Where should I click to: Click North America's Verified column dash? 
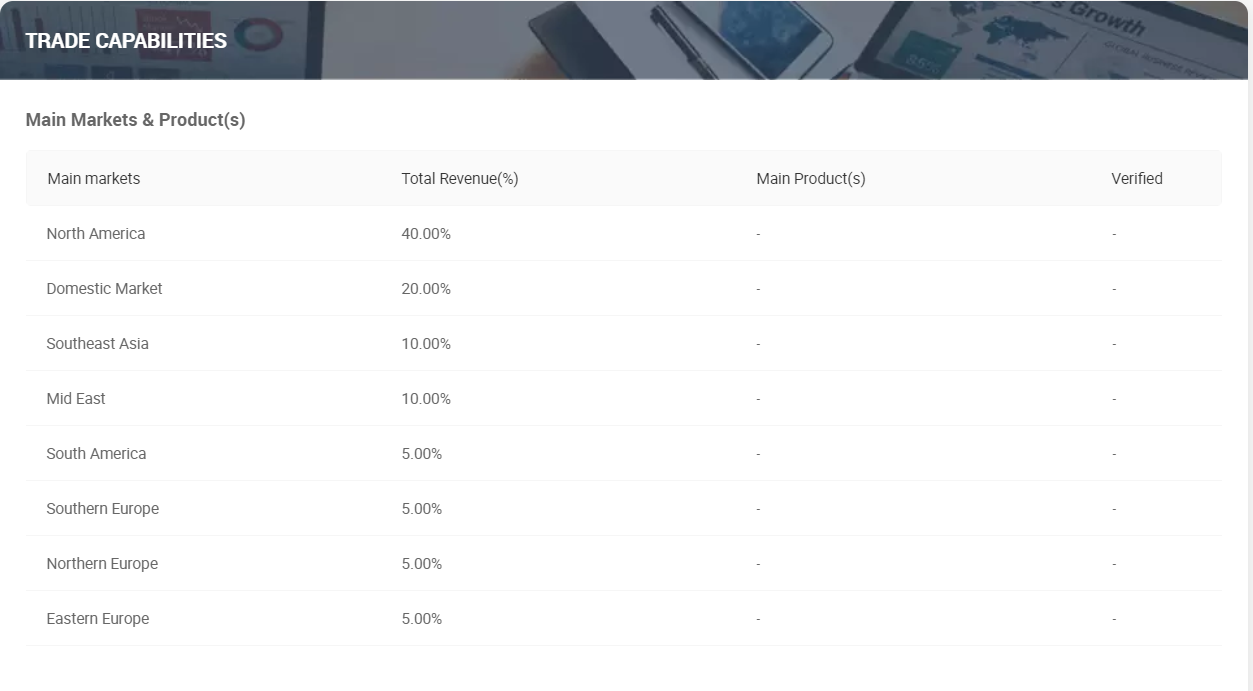(1114, 234)
